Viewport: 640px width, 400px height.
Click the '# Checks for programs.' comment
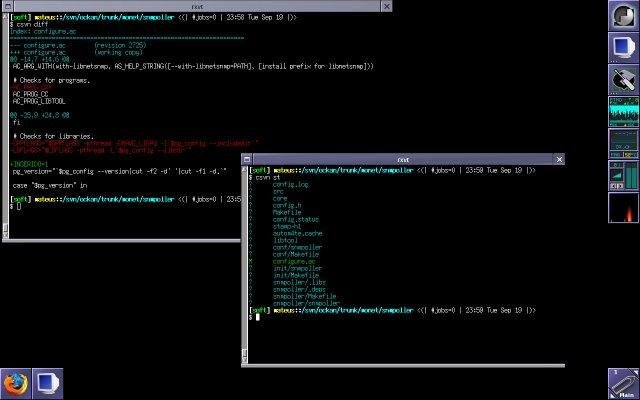tap(51, 80)
